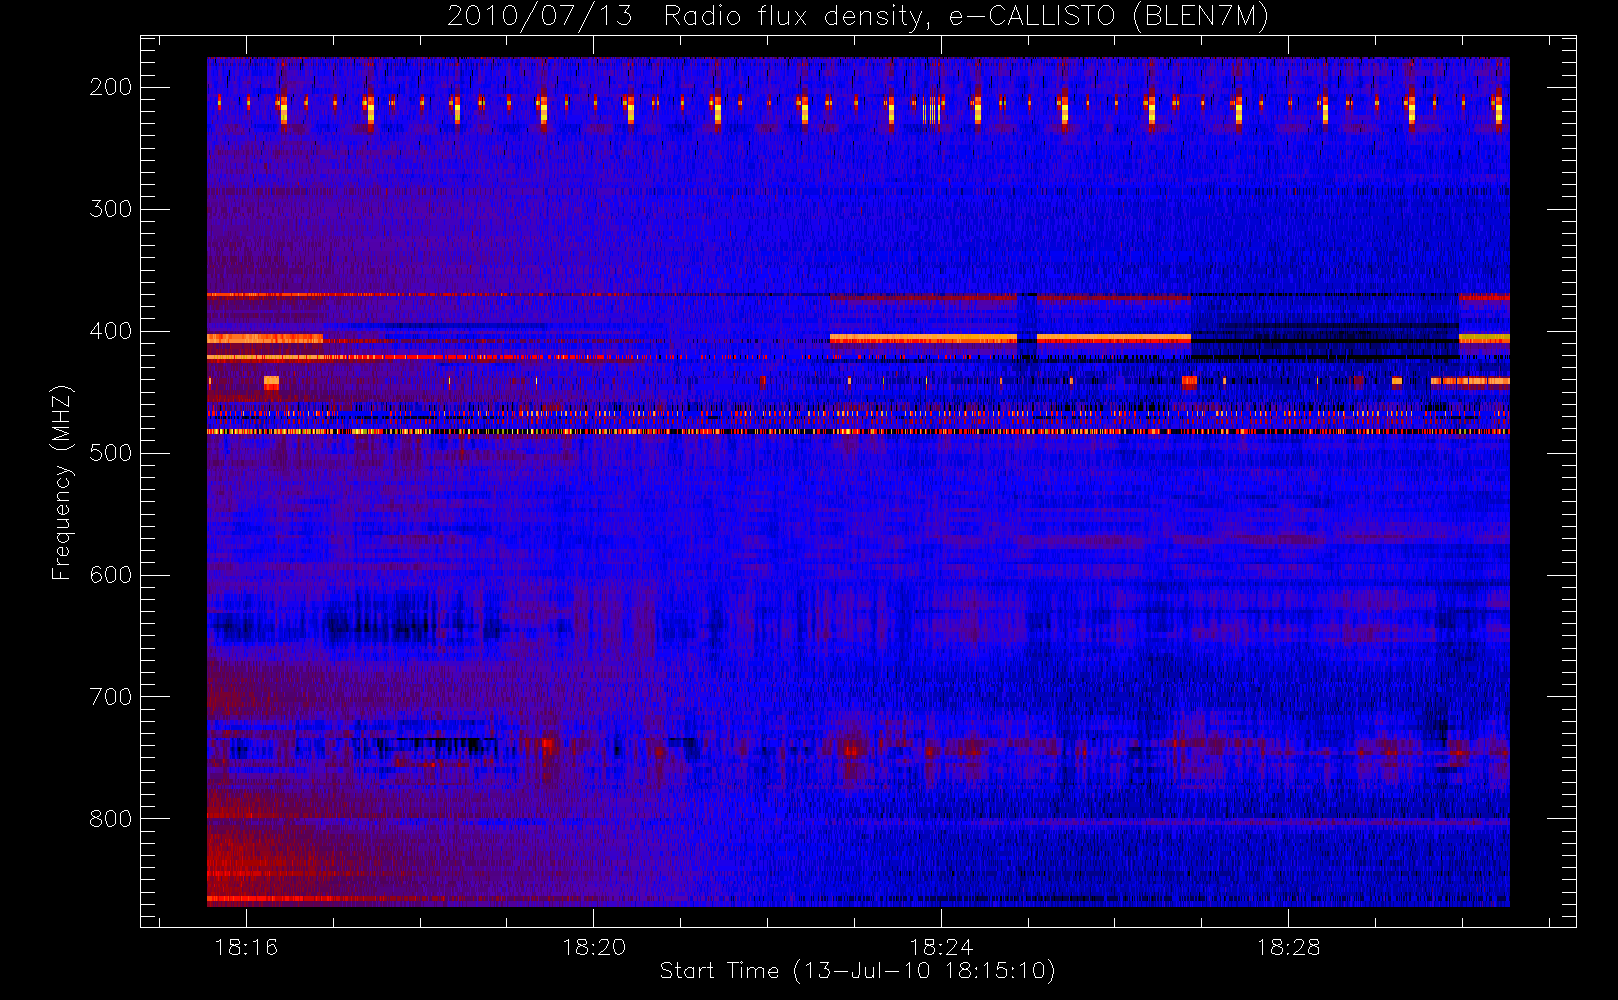Click the 18:16 time tick label
This screenshot has height=1000, width=1618.
[246, 947]
